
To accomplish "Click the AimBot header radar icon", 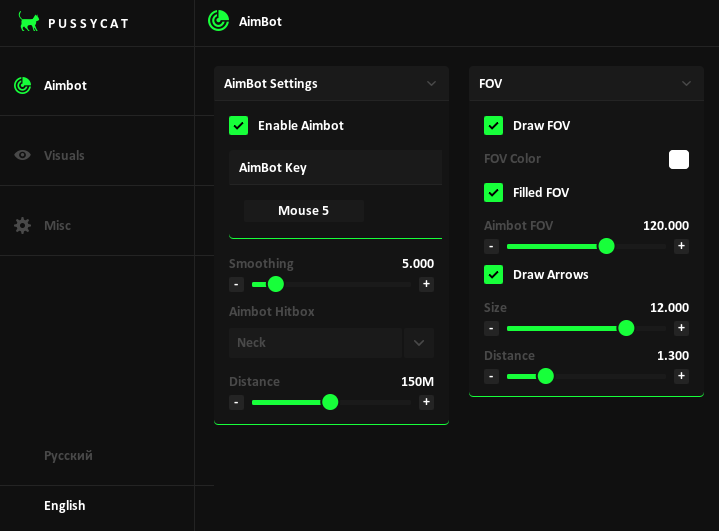I will (x=218, y=20).
